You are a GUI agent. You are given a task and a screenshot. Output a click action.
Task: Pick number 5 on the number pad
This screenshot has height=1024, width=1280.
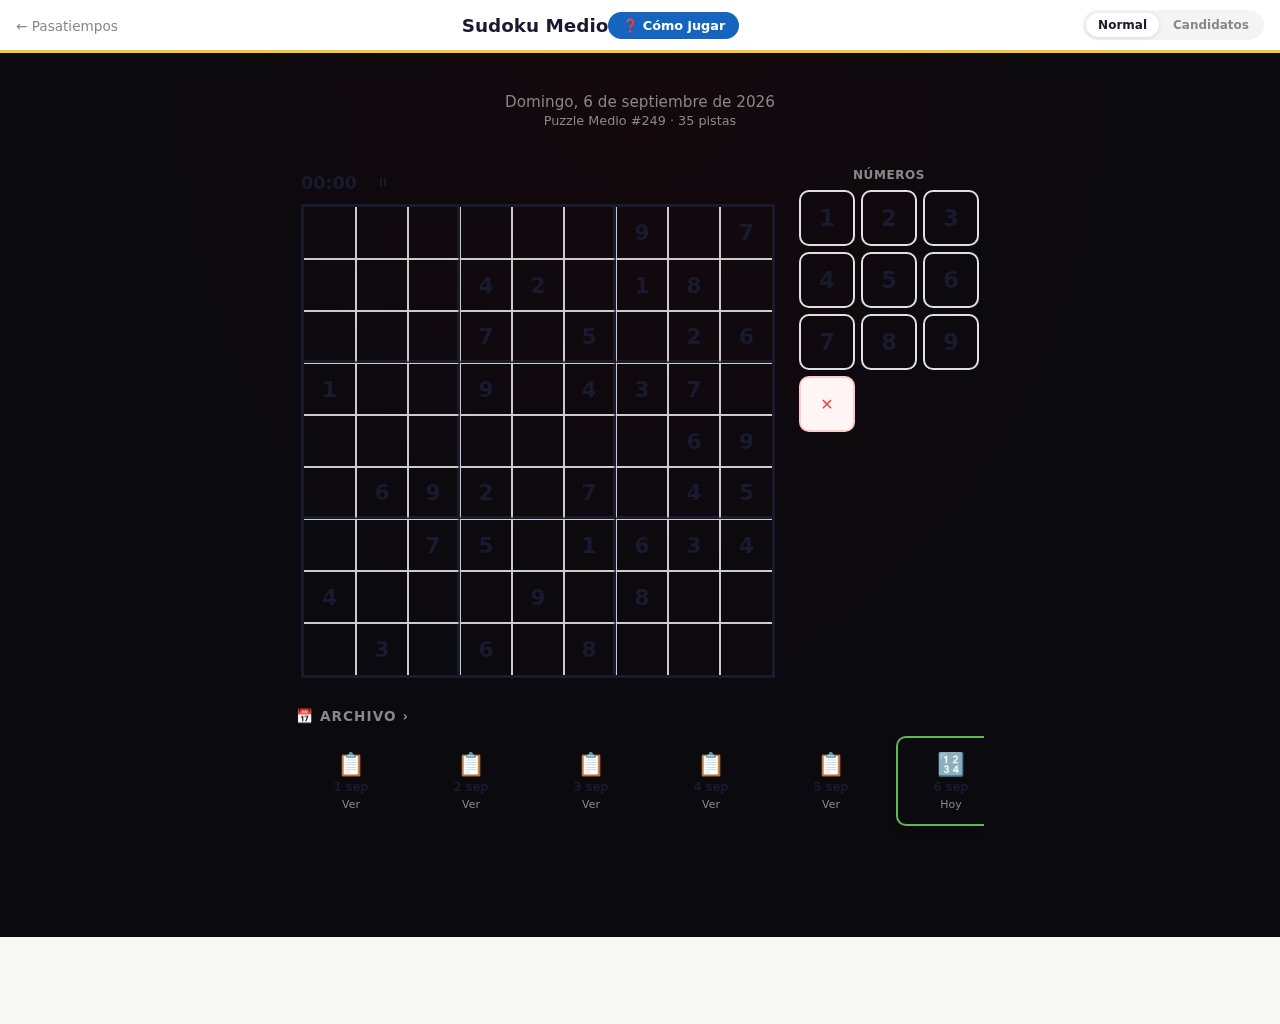click(889, 280)
